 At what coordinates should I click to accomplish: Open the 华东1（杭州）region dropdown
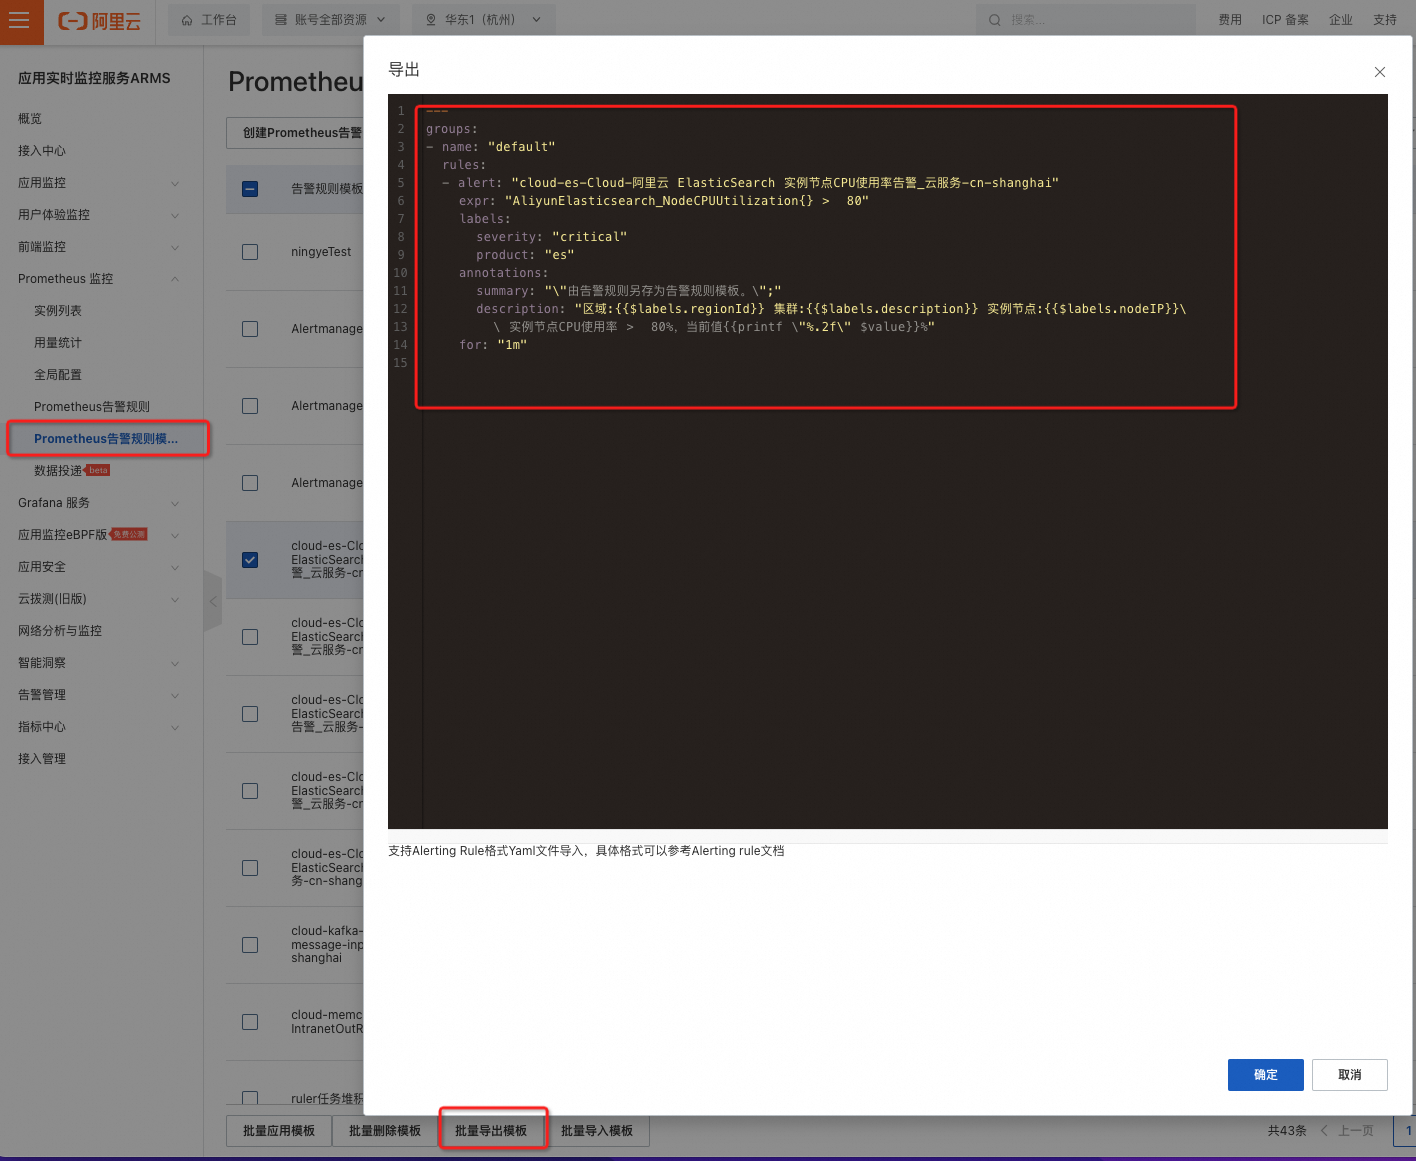[x=483, y=20]
